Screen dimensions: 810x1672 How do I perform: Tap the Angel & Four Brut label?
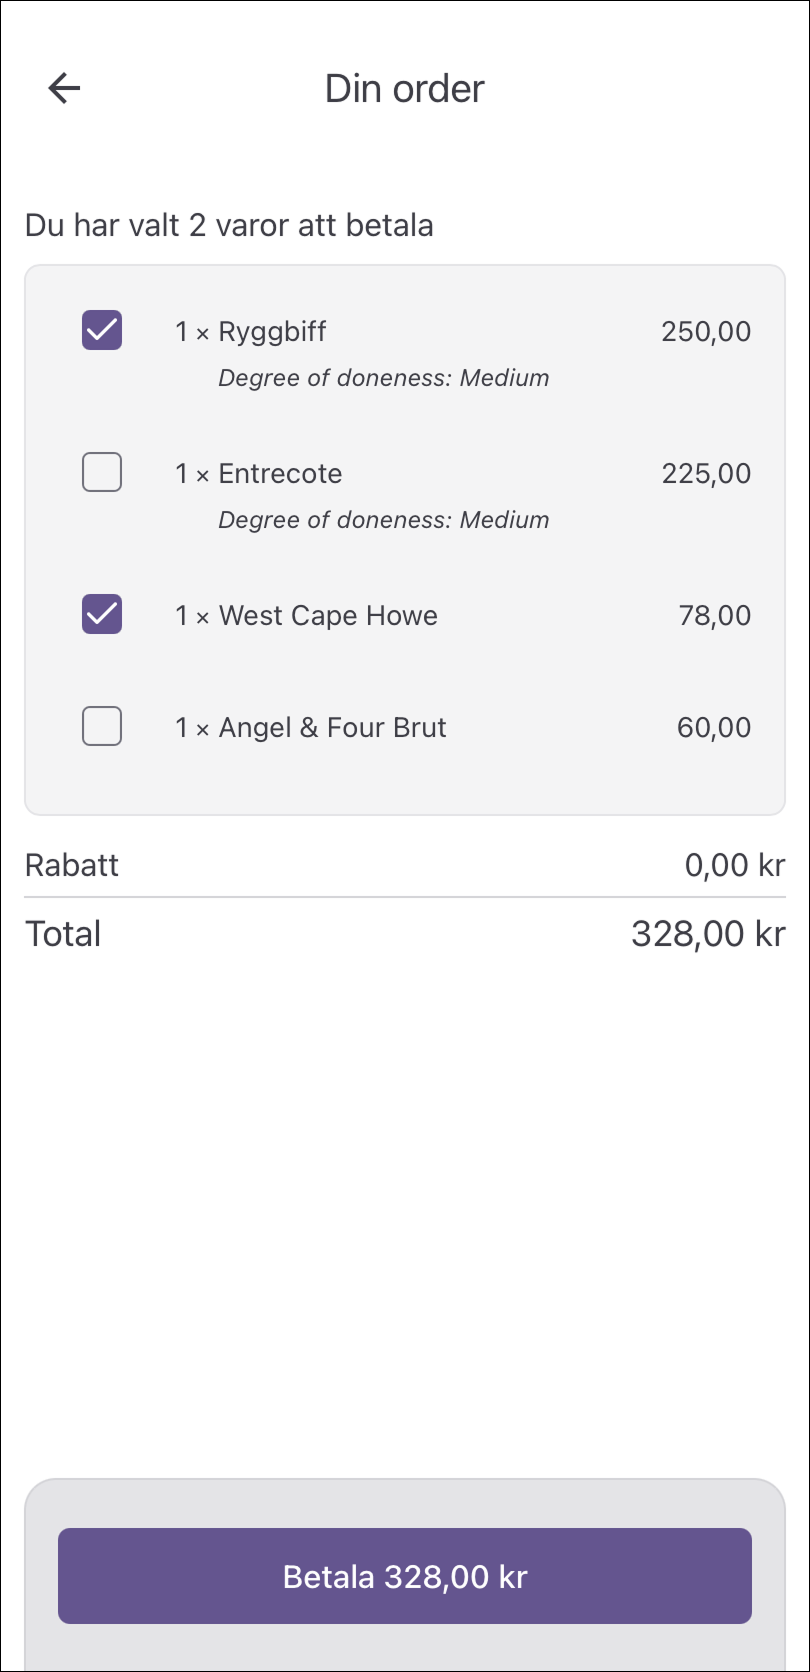coord(332,728)
